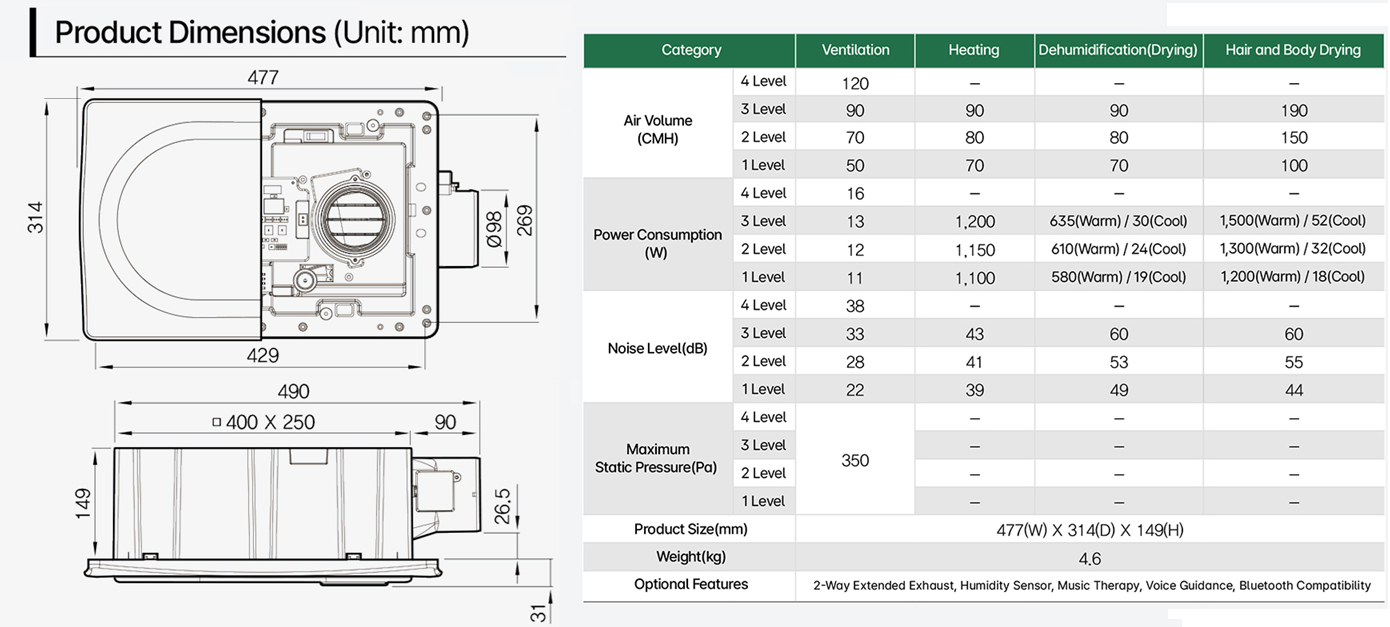1390x627 pixels.
Task: Click the 4.6 weight value
Action: point(1090,559)
